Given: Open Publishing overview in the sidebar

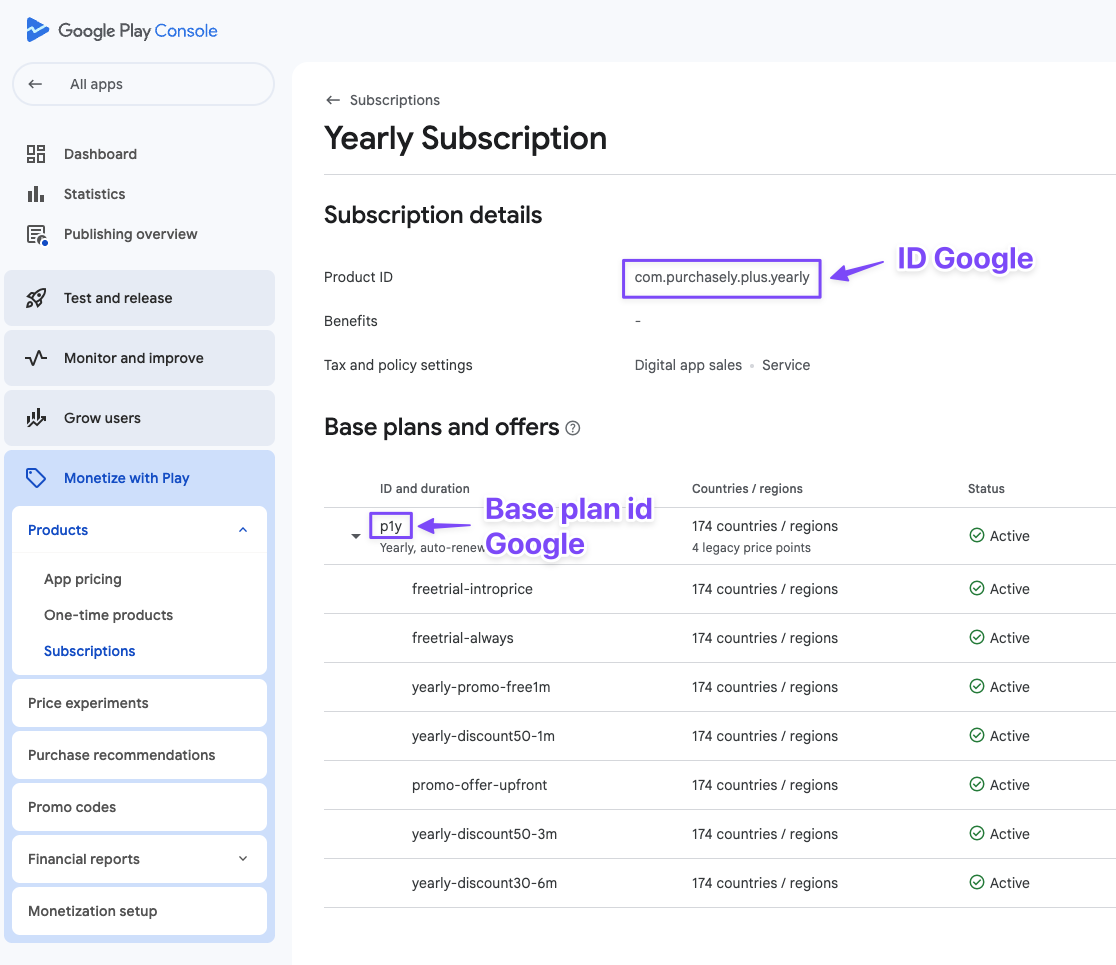Looking at the screenshot, I should pos(131,234).
